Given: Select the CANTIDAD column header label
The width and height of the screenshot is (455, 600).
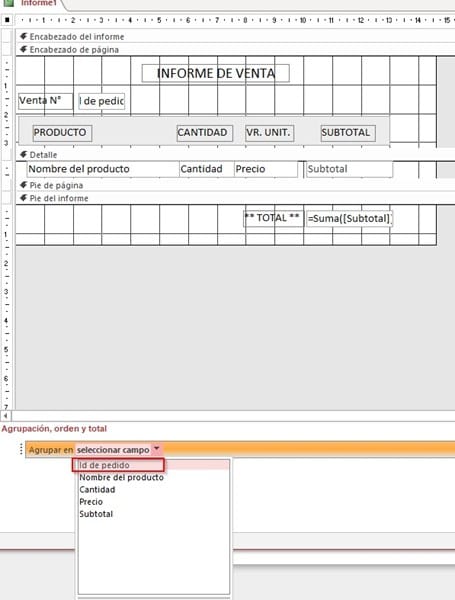Looking at the screenshot, I should 205,133.
